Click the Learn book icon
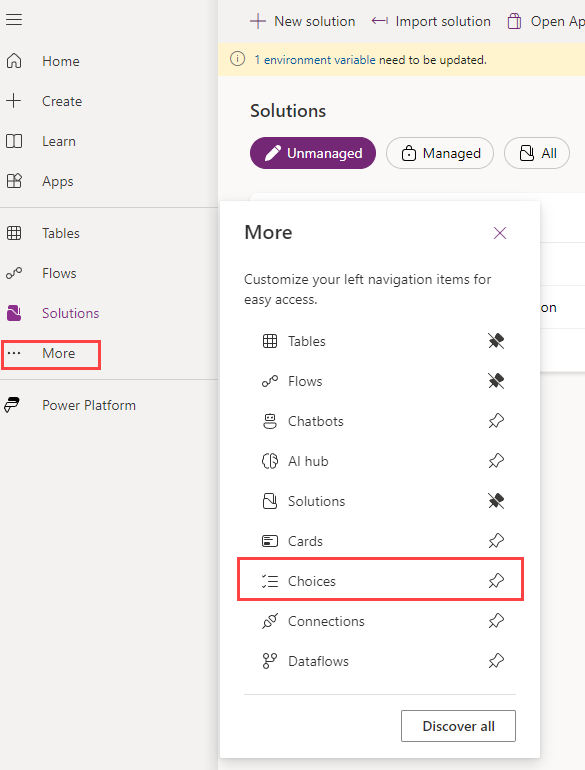This screenshot has height=770, width=585. [x=14, y=141]
